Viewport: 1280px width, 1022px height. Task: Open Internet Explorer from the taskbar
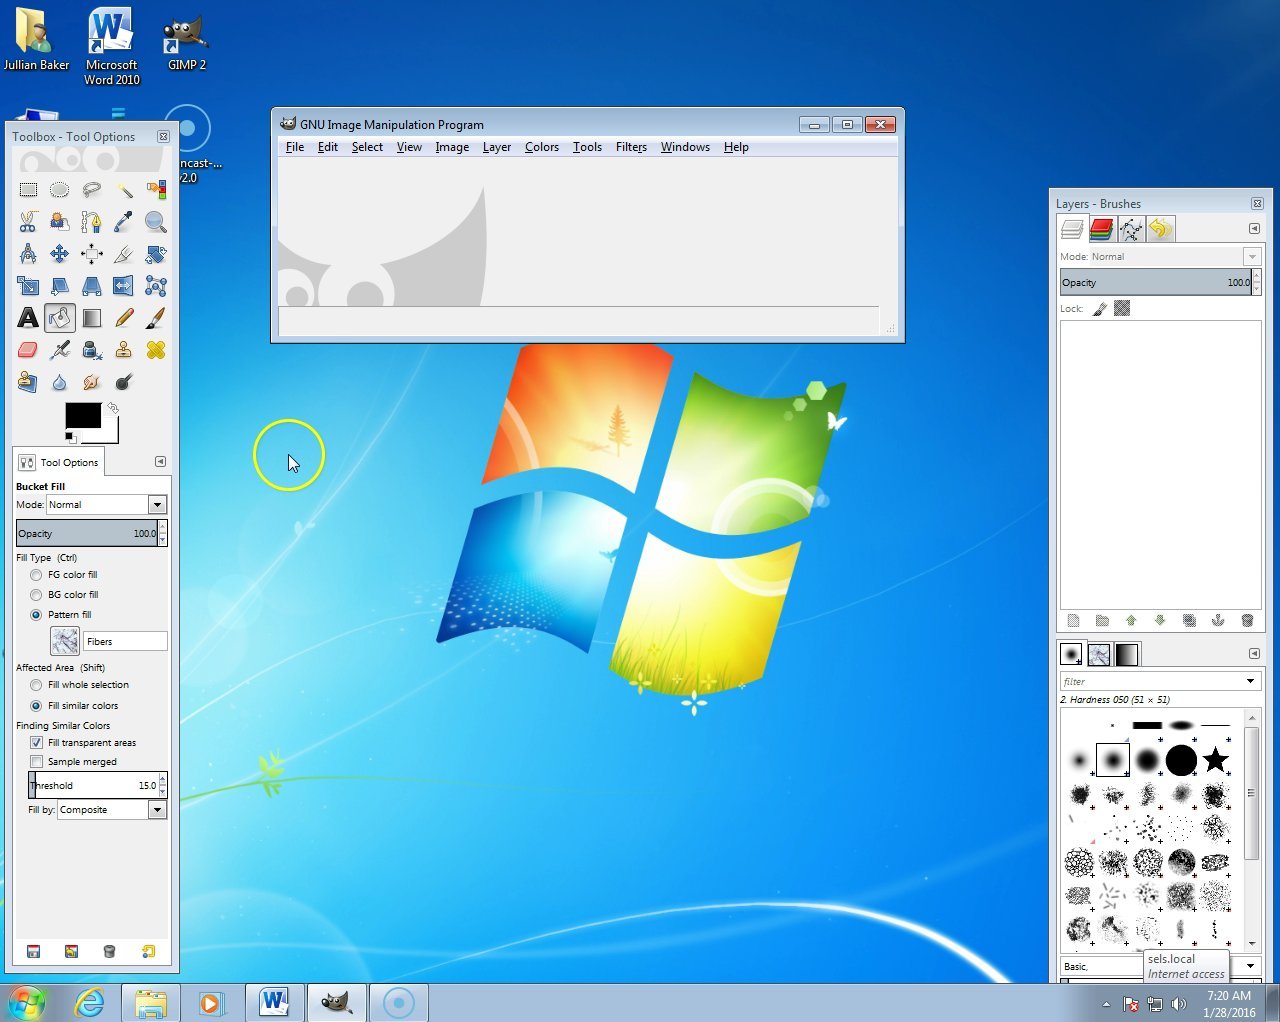(90, 1002)
